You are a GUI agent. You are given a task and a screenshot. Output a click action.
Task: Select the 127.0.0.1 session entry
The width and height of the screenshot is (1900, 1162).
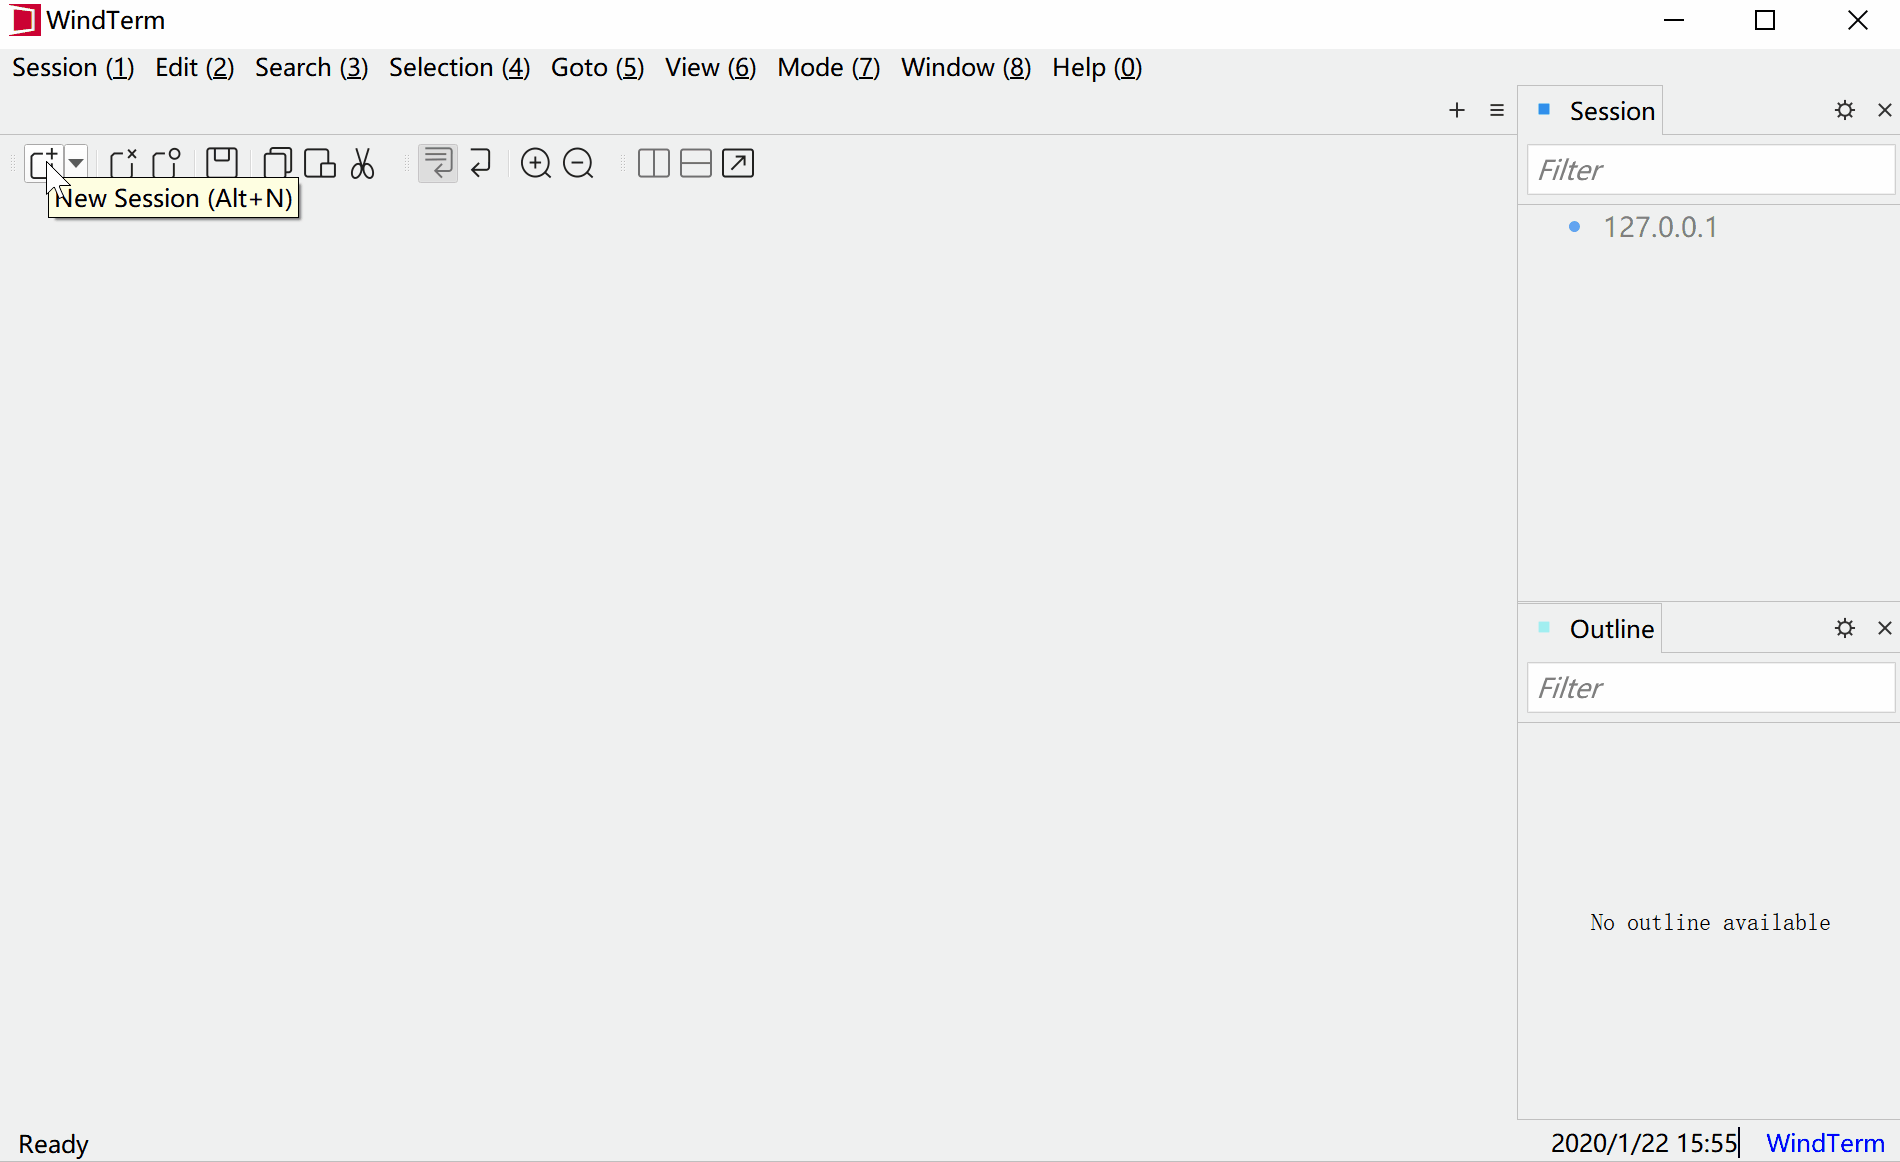coord(1660,227)
